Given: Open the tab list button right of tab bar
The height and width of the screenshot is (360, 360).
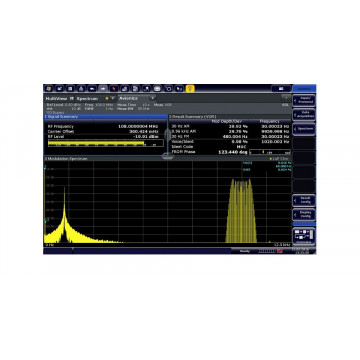Looking at the screenshot, I should coord(286,98).
